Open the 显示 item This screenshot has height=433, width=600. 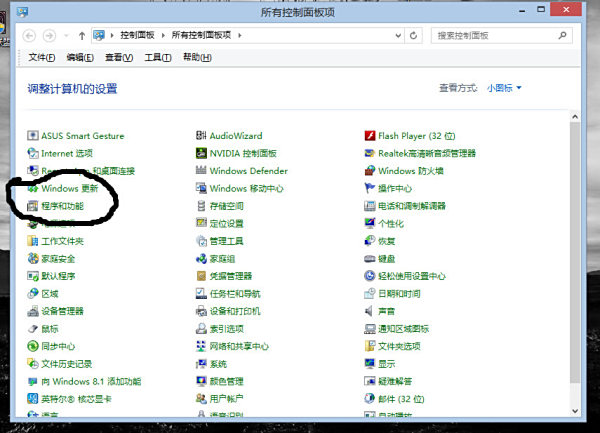(x=386, y=364)
